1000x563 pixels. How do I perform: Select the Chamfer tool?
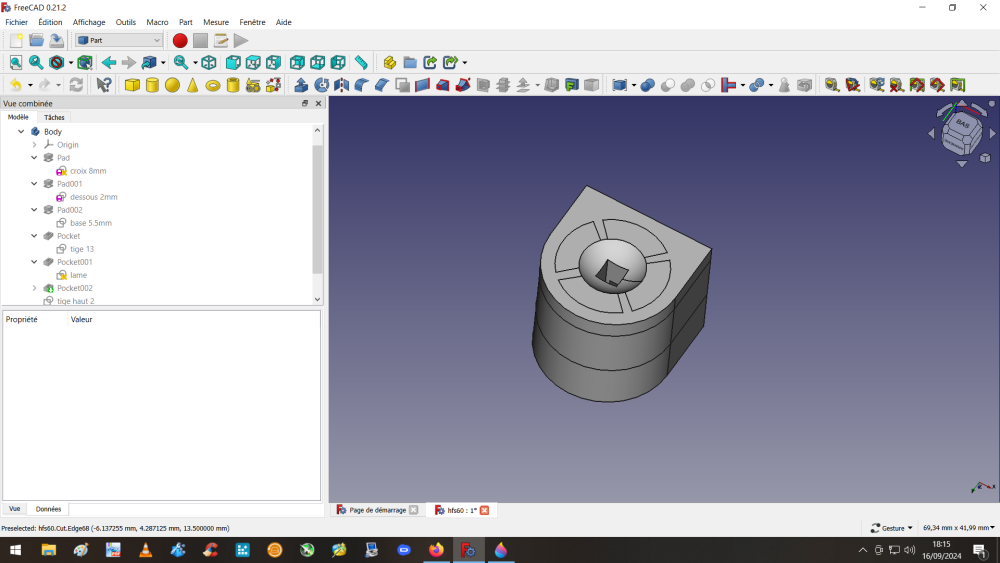click(x=382, y=85)
